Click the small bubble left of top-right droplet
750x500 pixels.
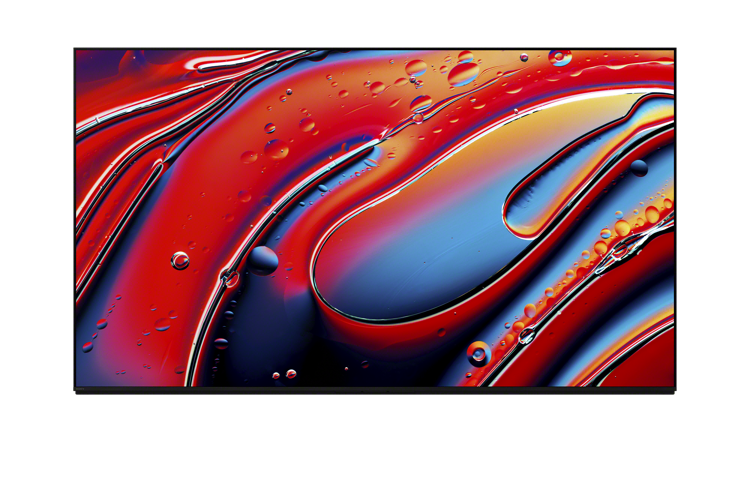(x=524, y=57)
